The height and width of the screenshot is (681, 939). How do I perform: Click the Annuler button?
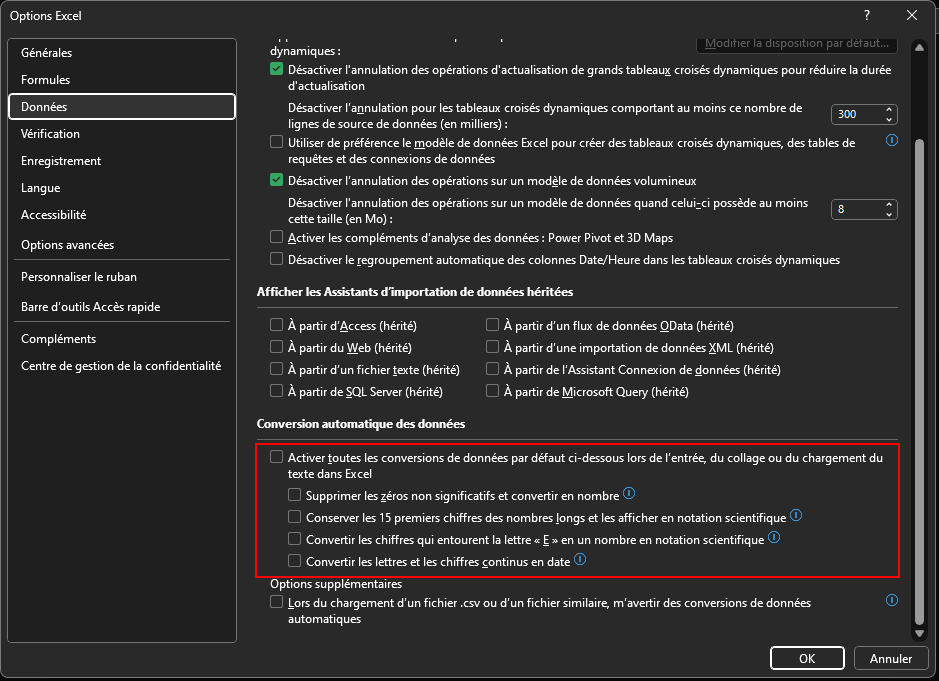890,659
